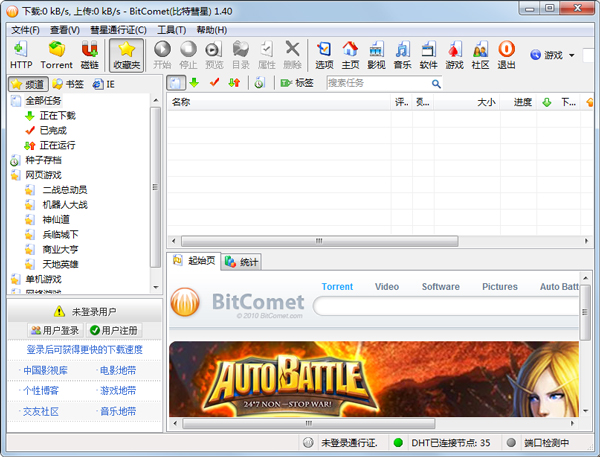This screenshot has height=457, width=600.
Task: Filter tasks by completed red checkmark
Action: coord(215,82)
